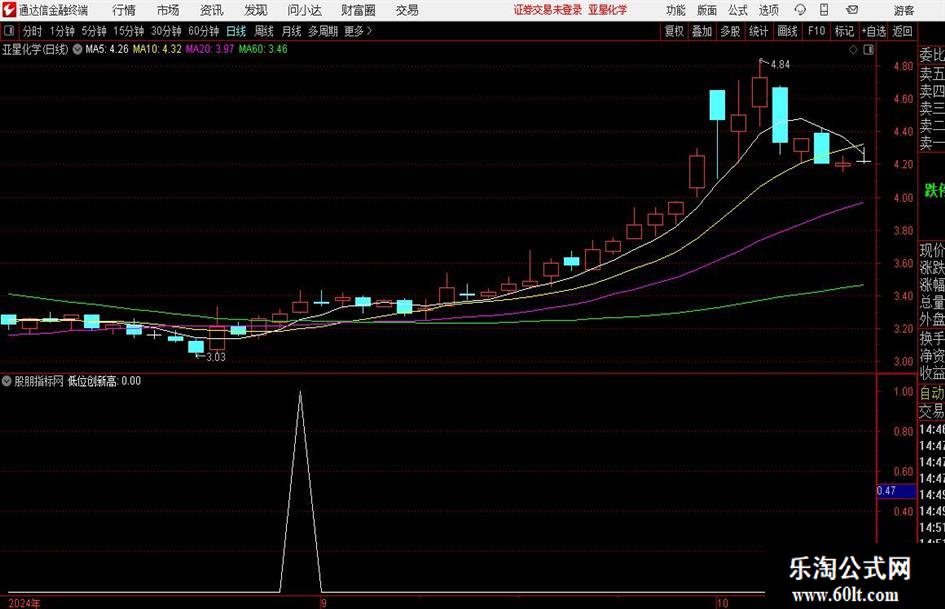
Task: Open the customer service headset icon
Action: point(800,10)
